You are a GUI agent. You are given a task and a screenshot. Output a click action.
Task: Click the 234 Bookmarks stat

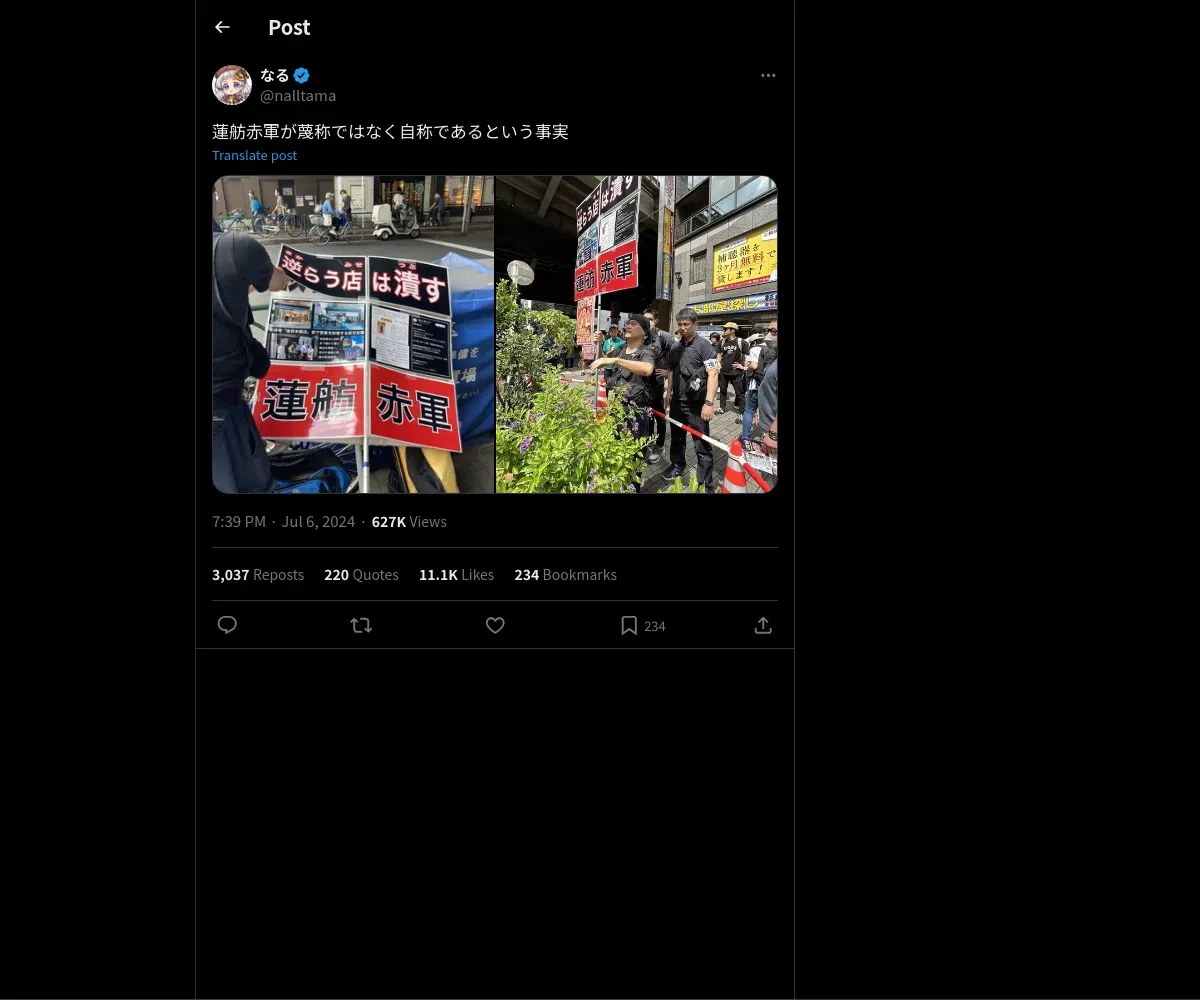[565, 575]
